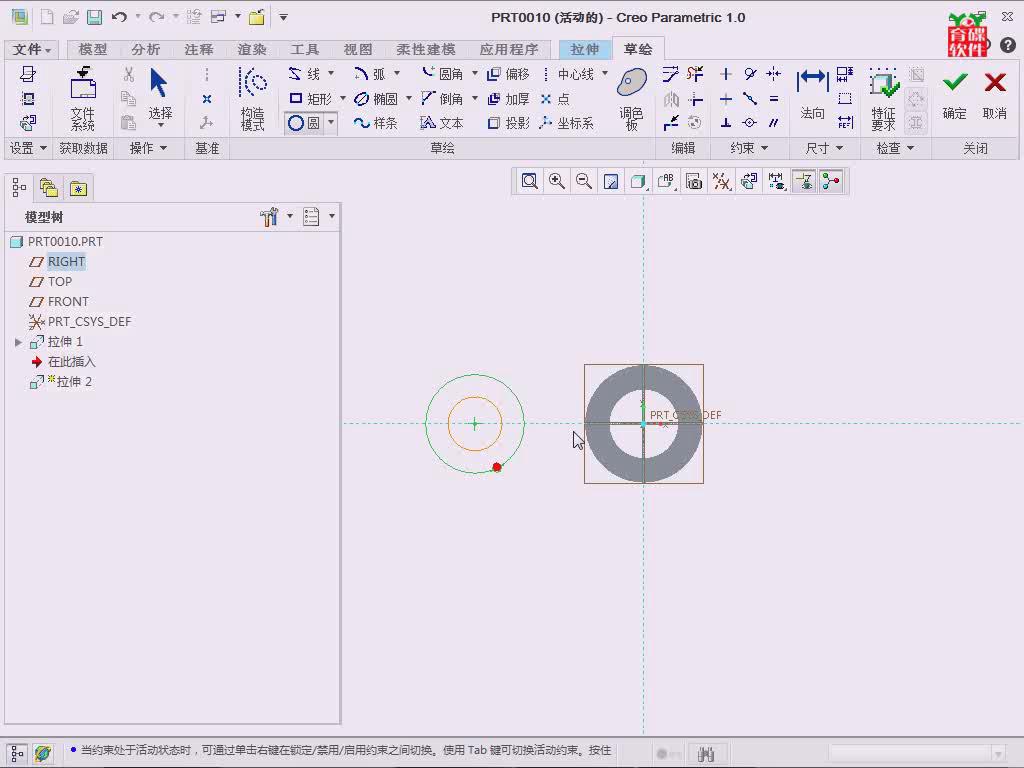Select 拉伸 2 in the model tree
The width and height of the screenshot is (1024, 768).
pos(74,381)
